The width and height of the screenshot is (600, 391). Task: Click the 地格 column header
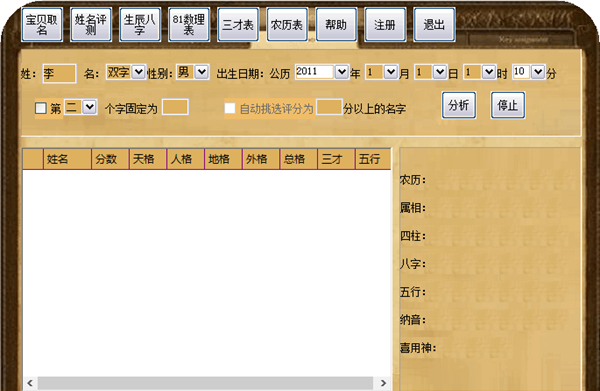pyautogui.click(x=223, y=159)
